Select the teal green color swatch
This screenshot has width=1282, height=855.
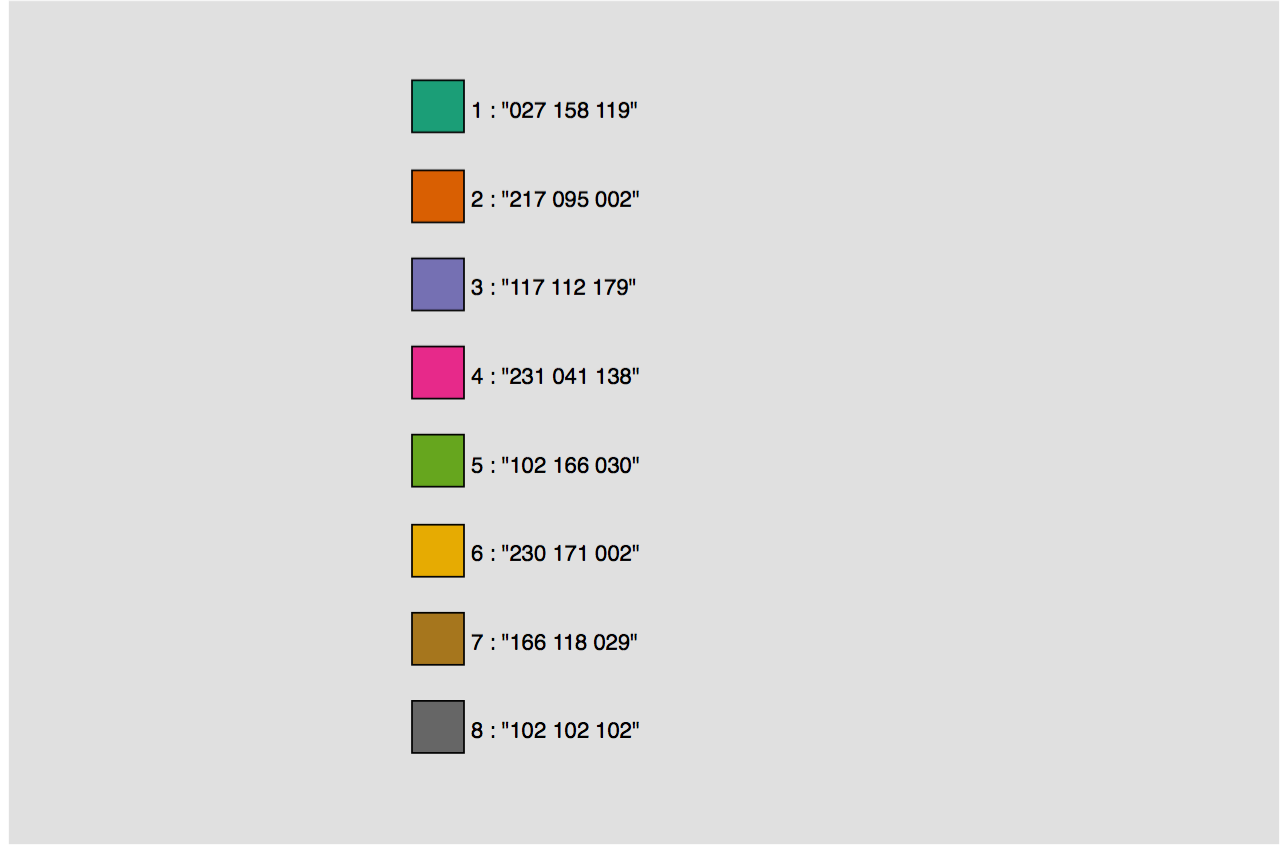pos(438,106)
